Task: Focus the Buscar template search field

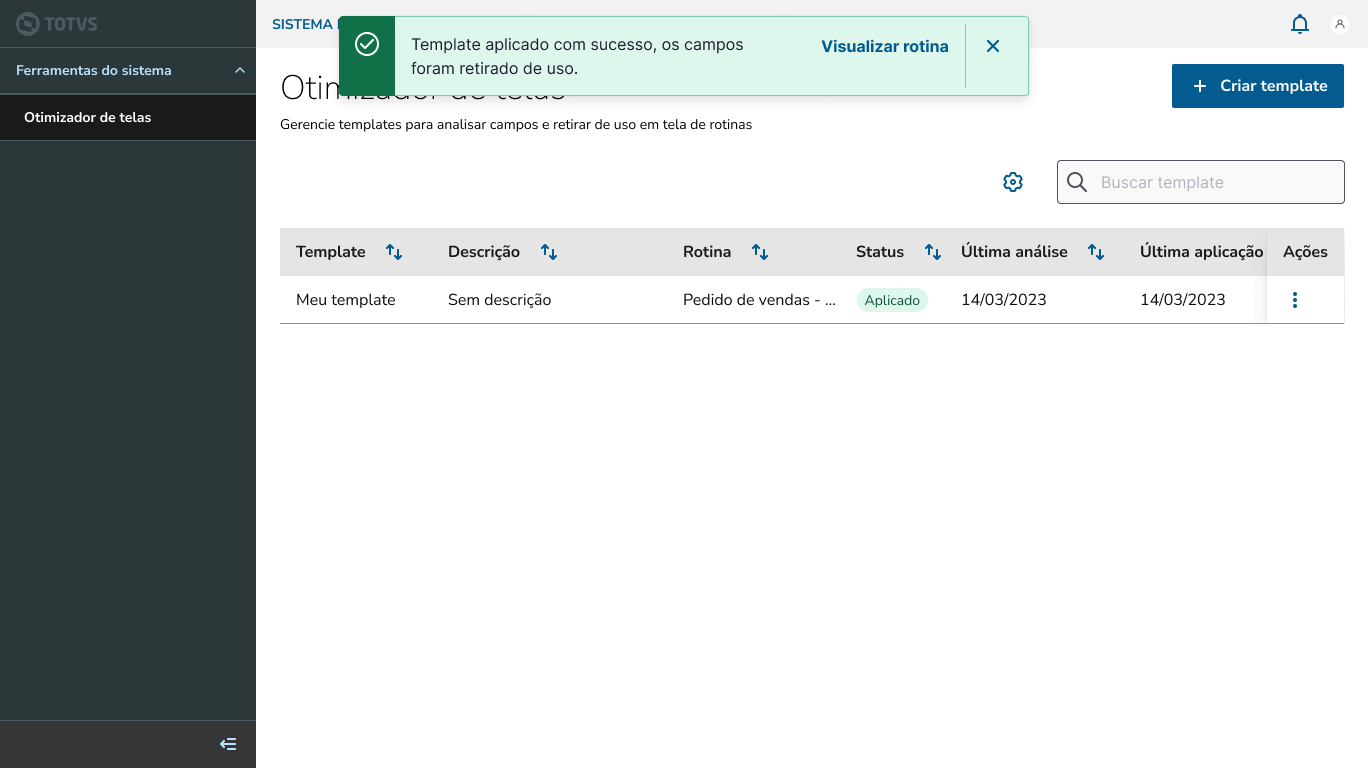Action: pyautogui.click(x=1201, y=182)
